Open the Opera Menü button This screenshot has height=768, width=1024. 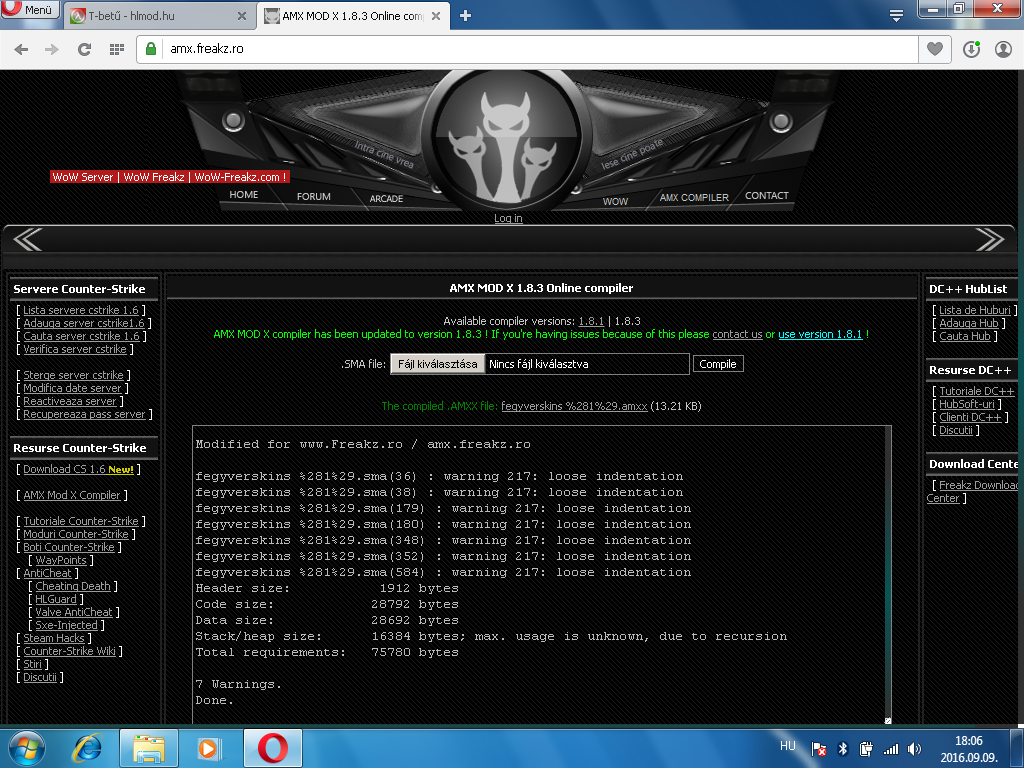click(30, 9)
